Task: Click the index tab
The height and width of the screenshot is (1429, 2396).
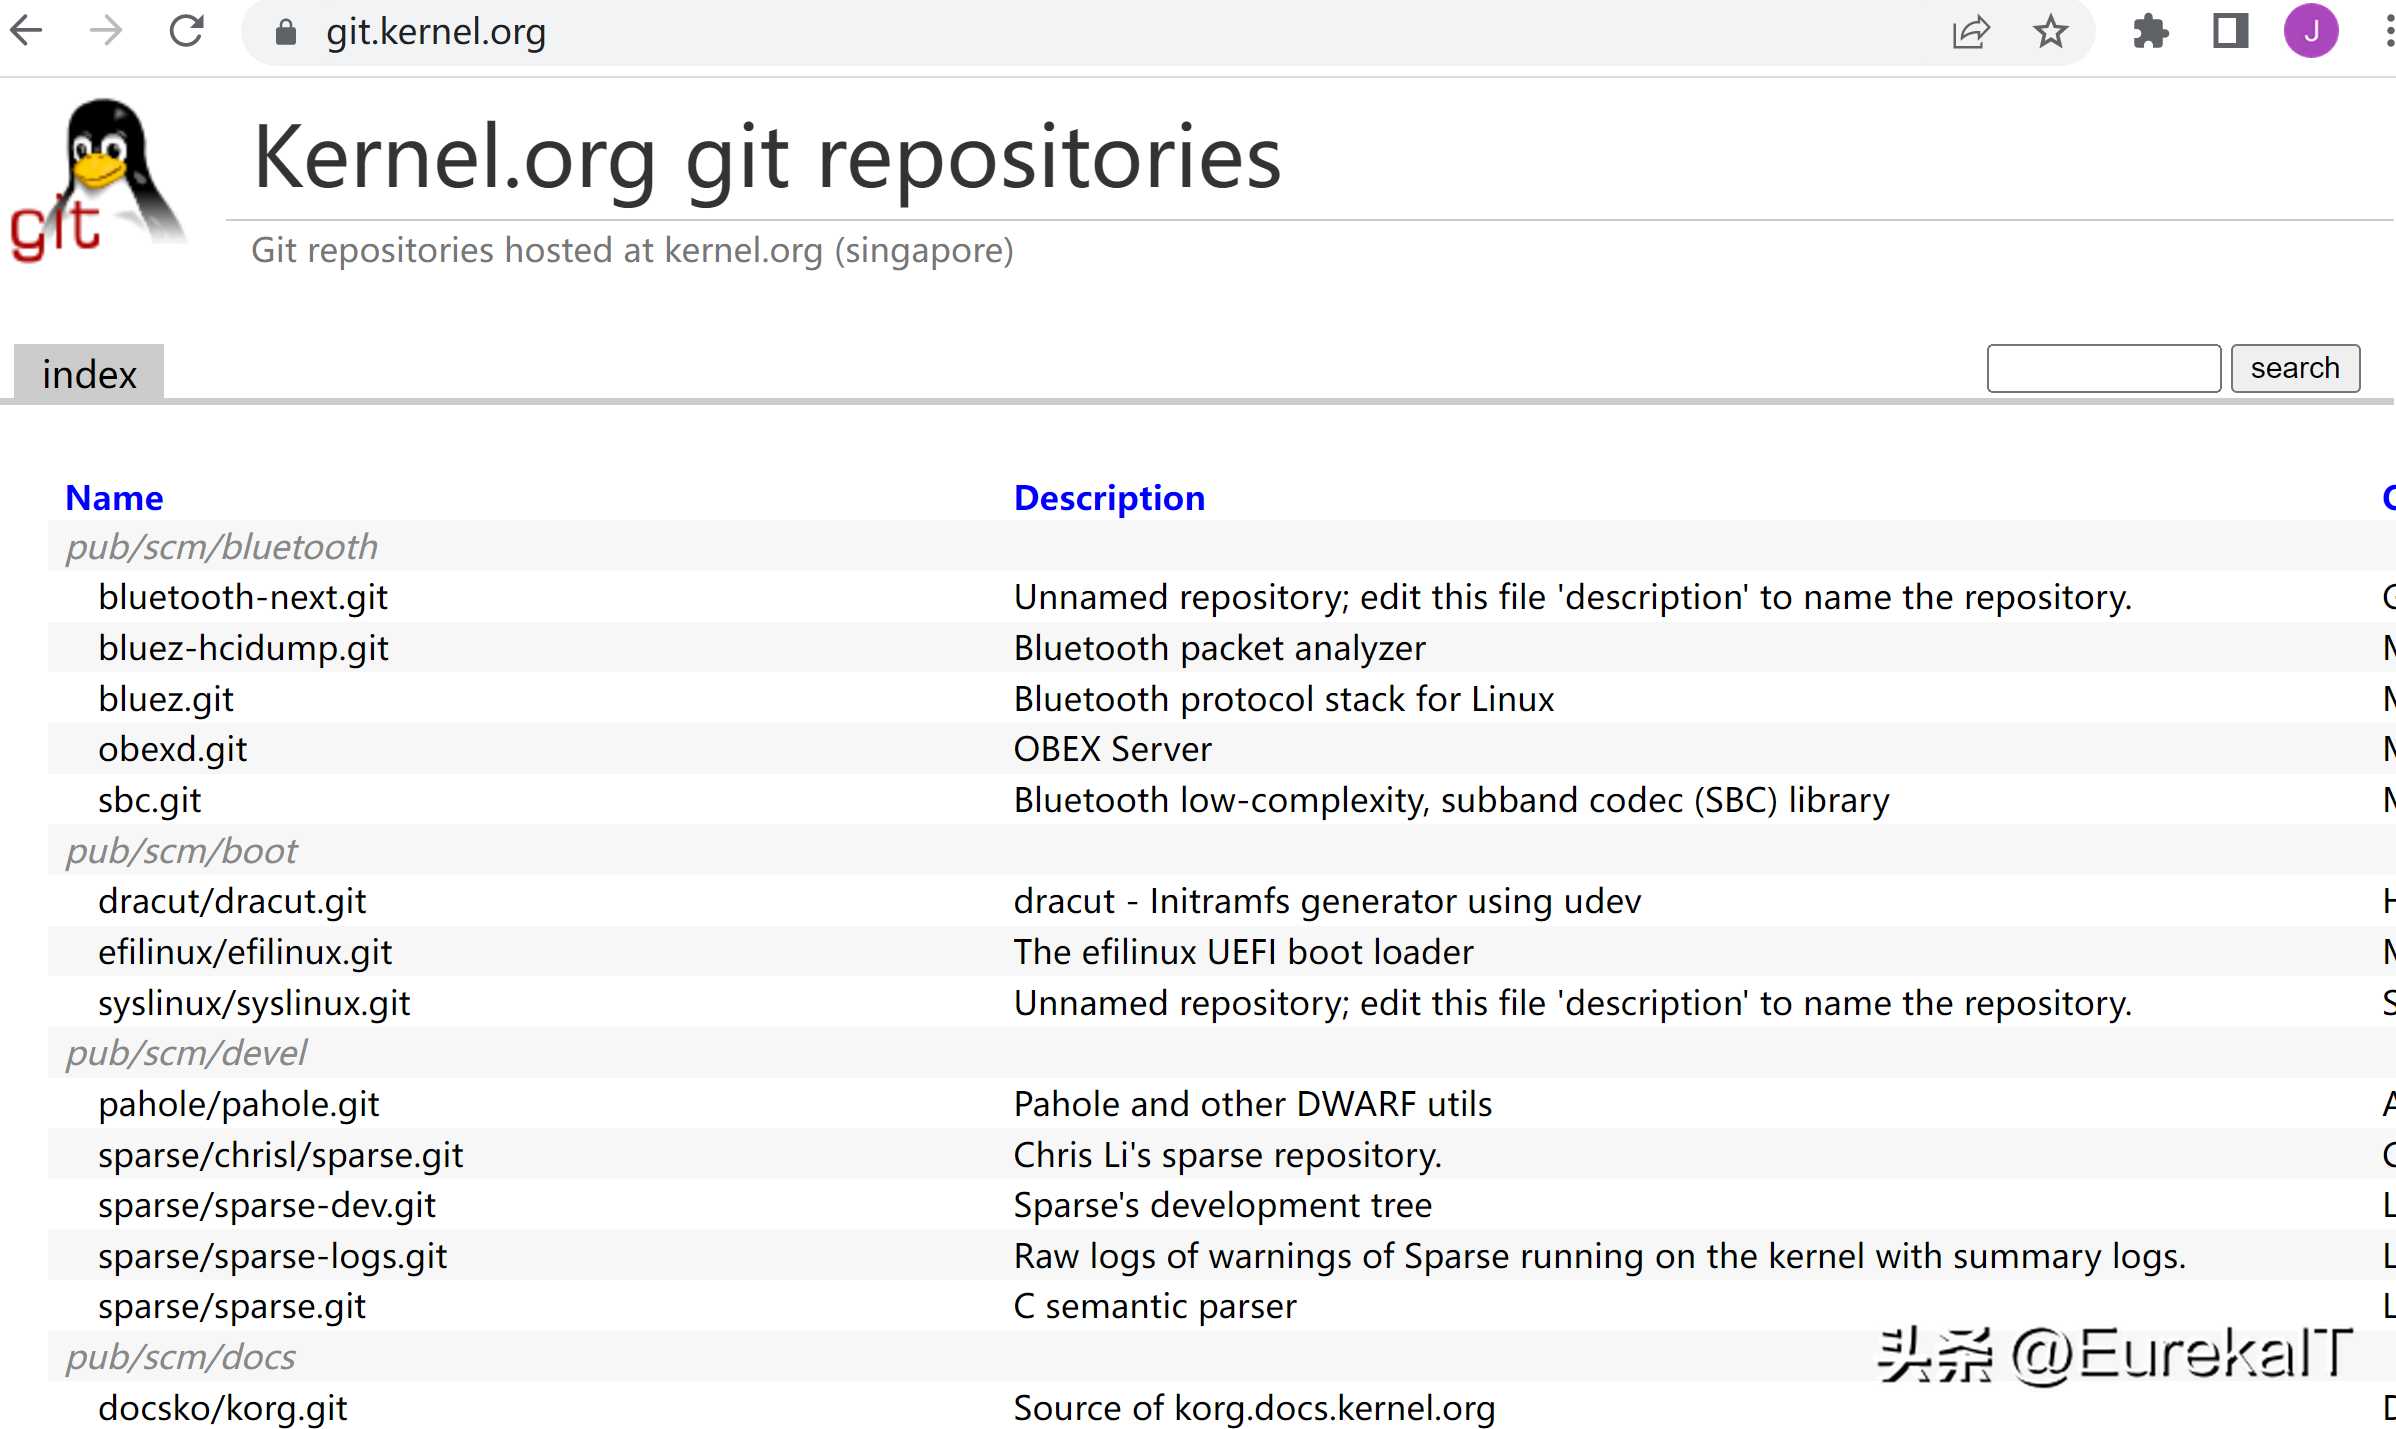Action: [90, 373]
